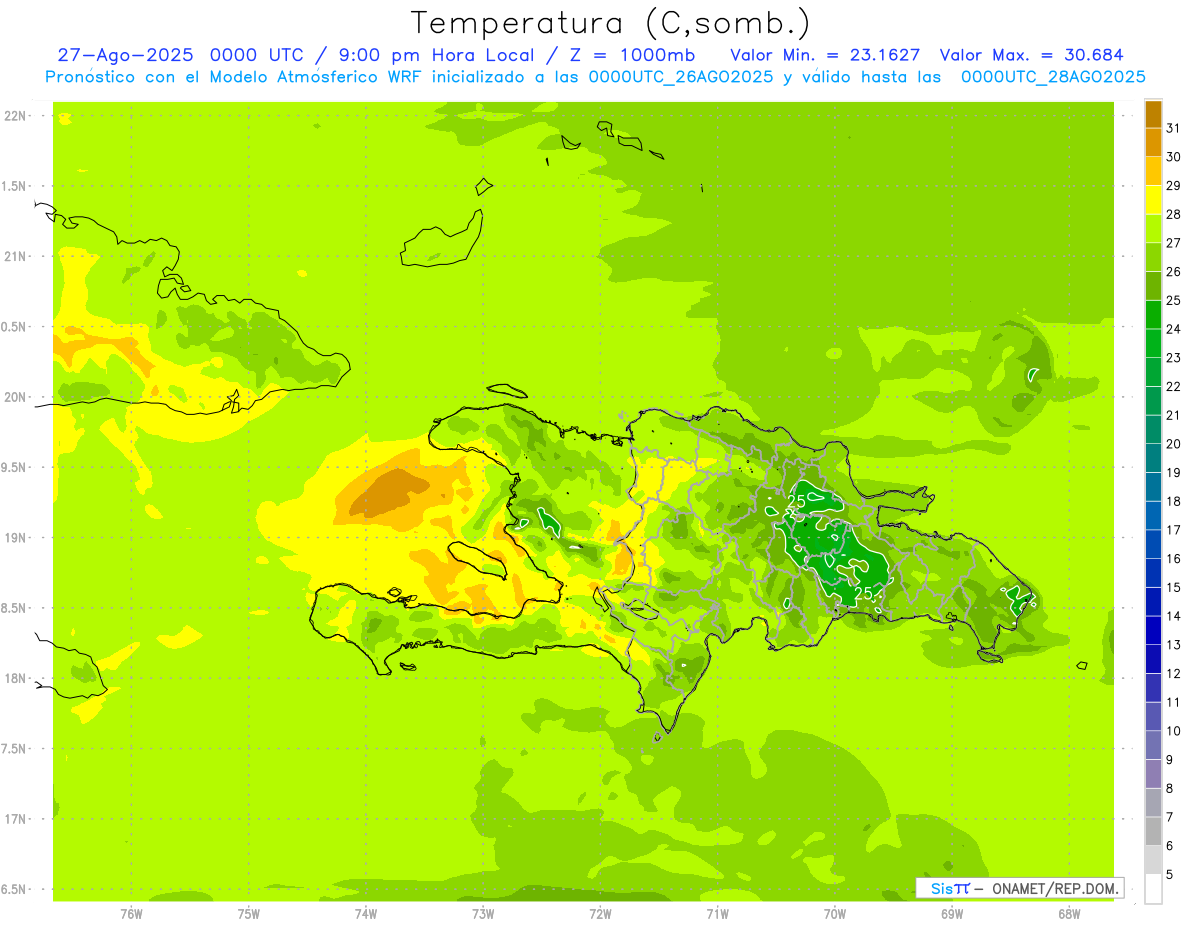Viewport: 1200px width, 927px height.
Task: Click the colorbar label "5"
Action: coord(1171,874)
